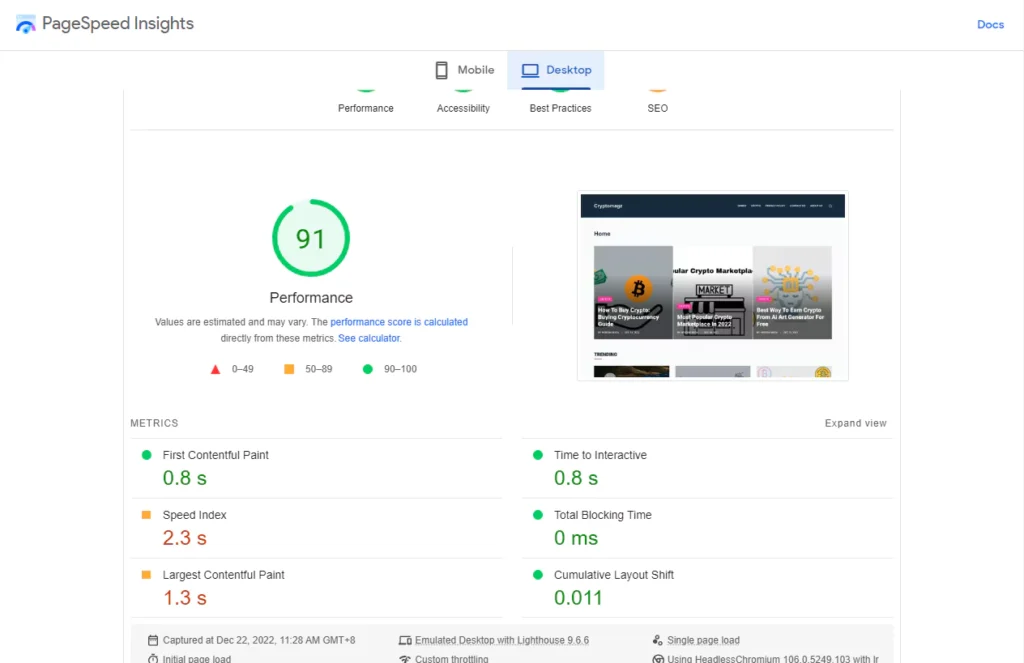Switch to the Mobile tab
This screenshot has height=663, width=1024.
(x=465, y=70)
